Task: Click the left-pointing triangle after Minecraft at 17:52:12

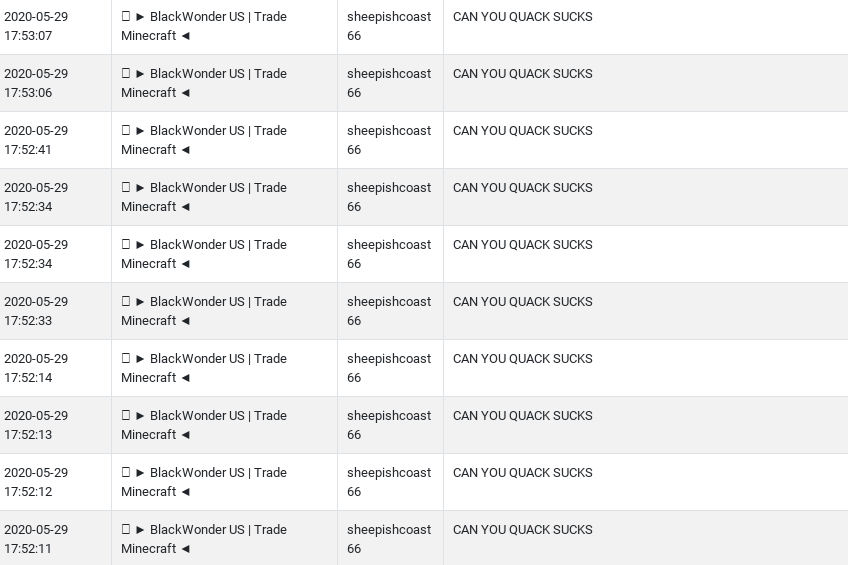Action: [186, 491]
